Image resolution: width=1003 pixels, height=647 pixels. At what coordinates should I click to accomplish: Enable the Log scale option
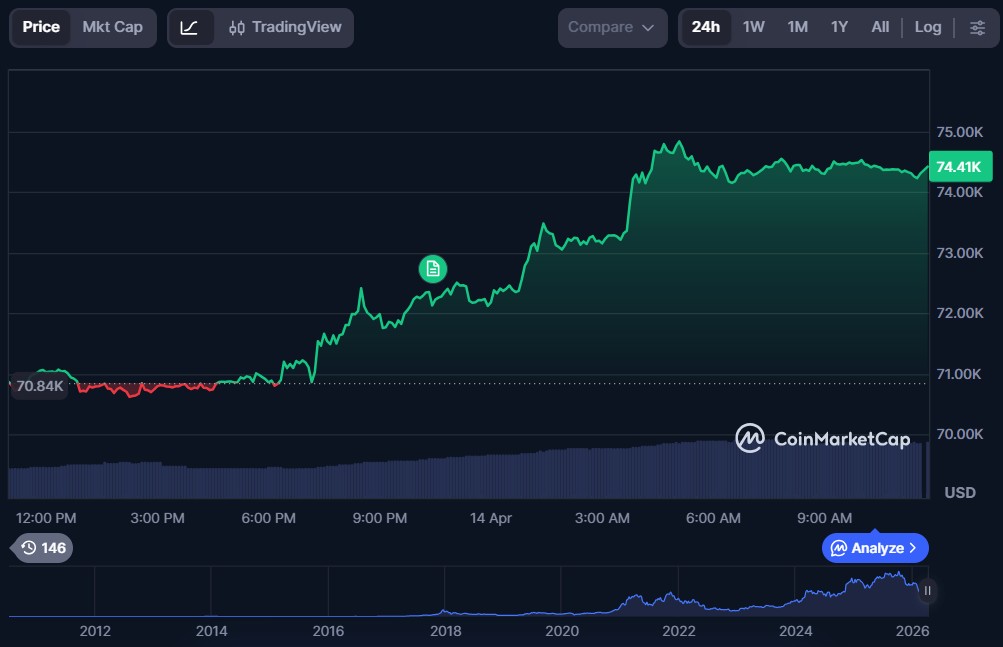click(x=927, y=27)
